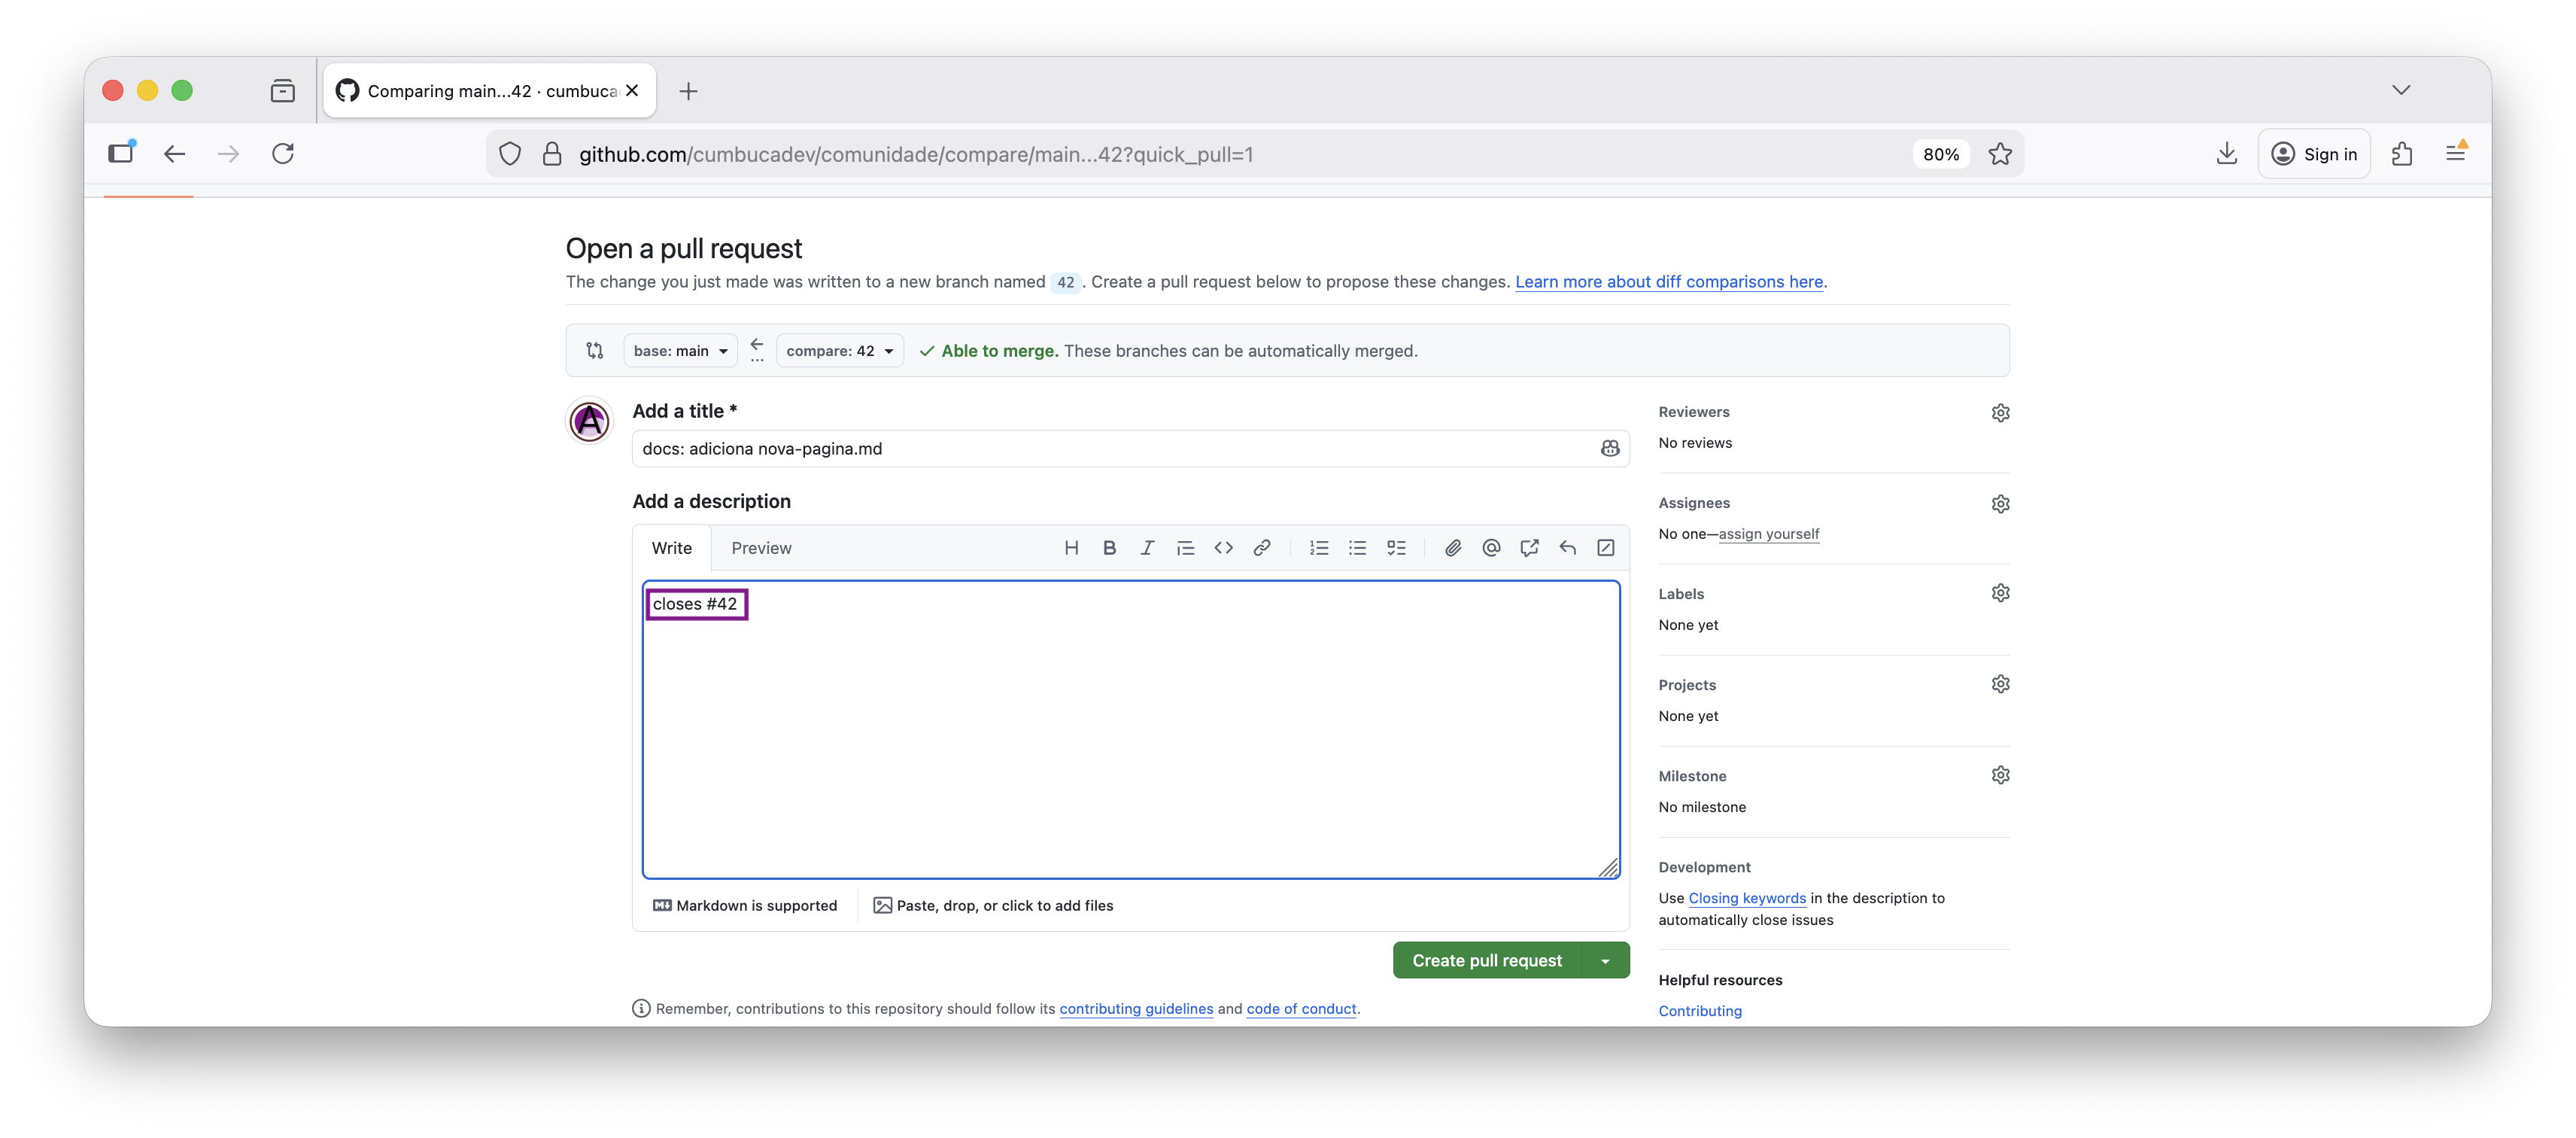
Task: Toggle bold formatting in description toolbar
Action: (1109, 547)
